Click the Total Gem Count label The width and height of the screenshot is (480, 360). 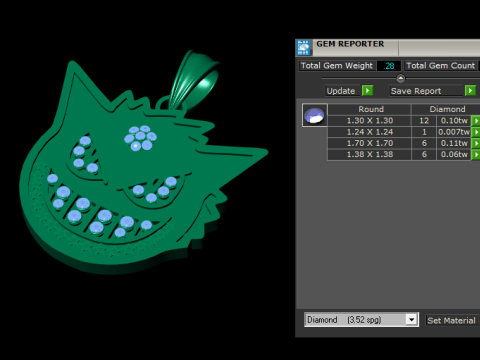[441, 66]
